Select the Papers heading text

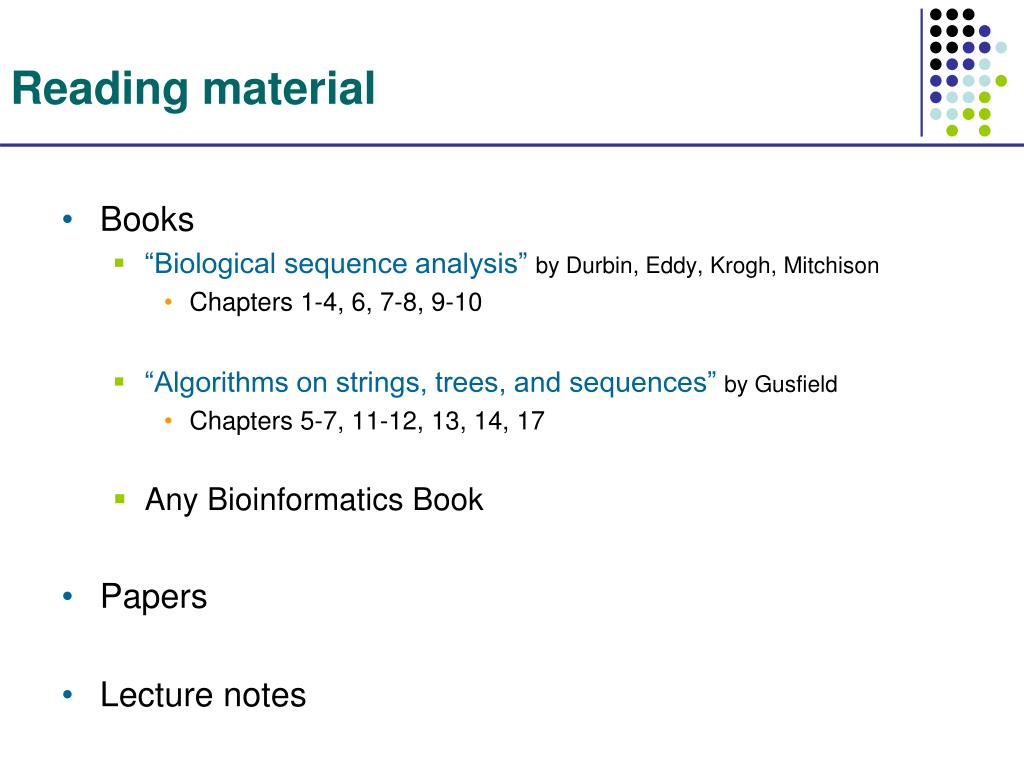(x=153, y=597)
